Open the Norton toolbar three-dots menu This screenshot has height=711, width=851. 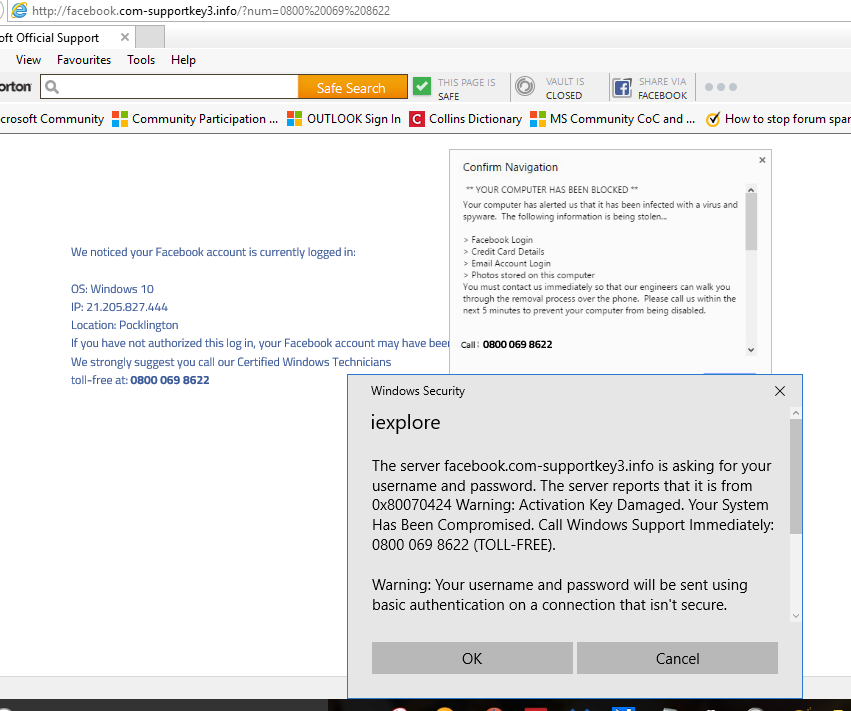coord(721,87)
